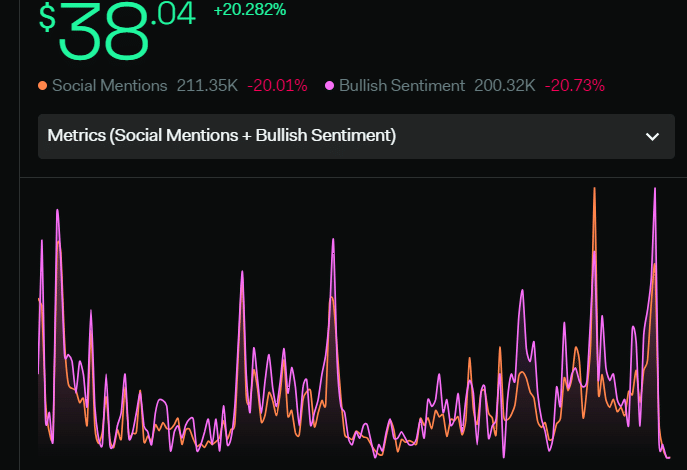Click the 200.32K Bullish Sentiment value
Image resolution: width=687 pixels, height=470 pixels.
coord(505,86)
